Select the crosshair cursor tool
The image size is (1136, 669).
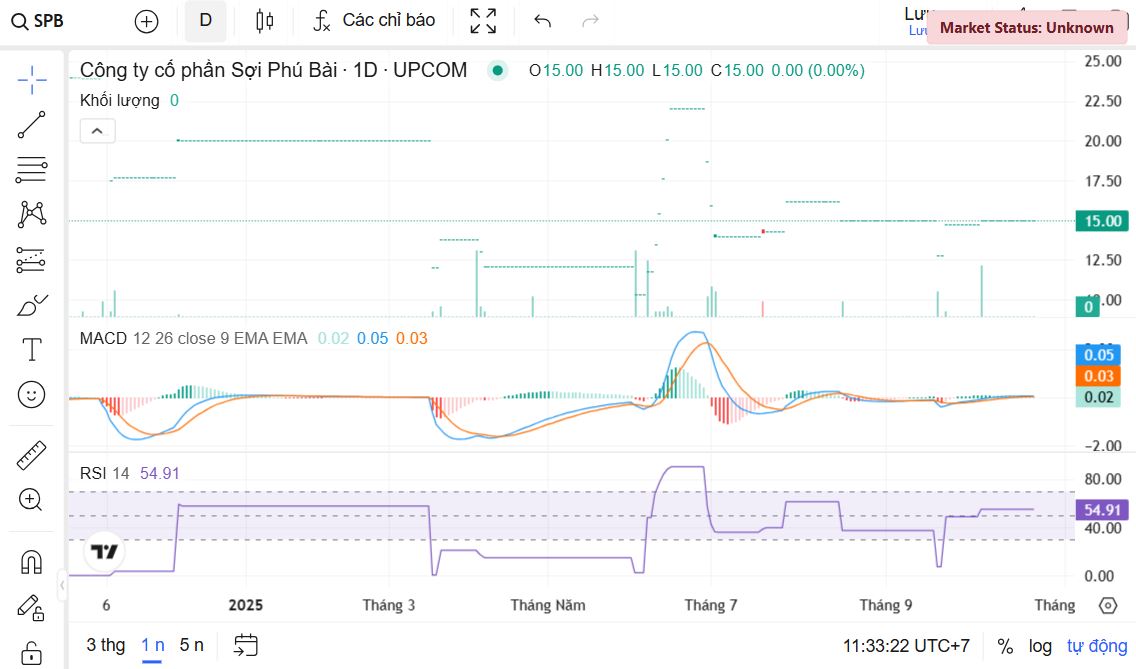point(32,80)
